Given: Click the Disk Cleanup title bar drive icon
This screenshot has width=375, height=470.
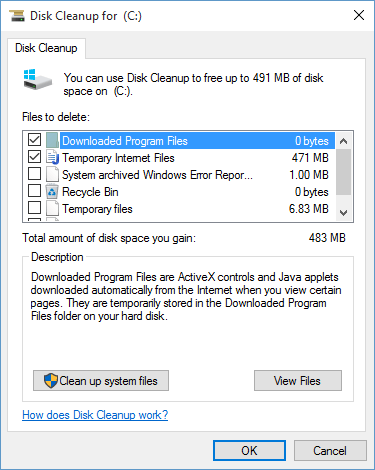Looking at the screenshot, I should (17, 16).
